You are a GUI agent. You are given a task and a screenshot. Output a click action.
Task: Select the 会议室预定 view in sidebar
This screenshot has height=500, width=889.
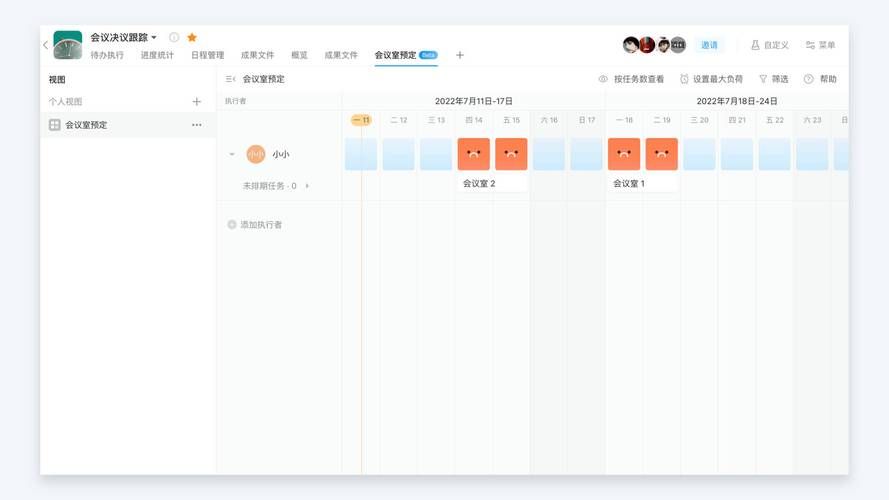[x=128, y=125]
